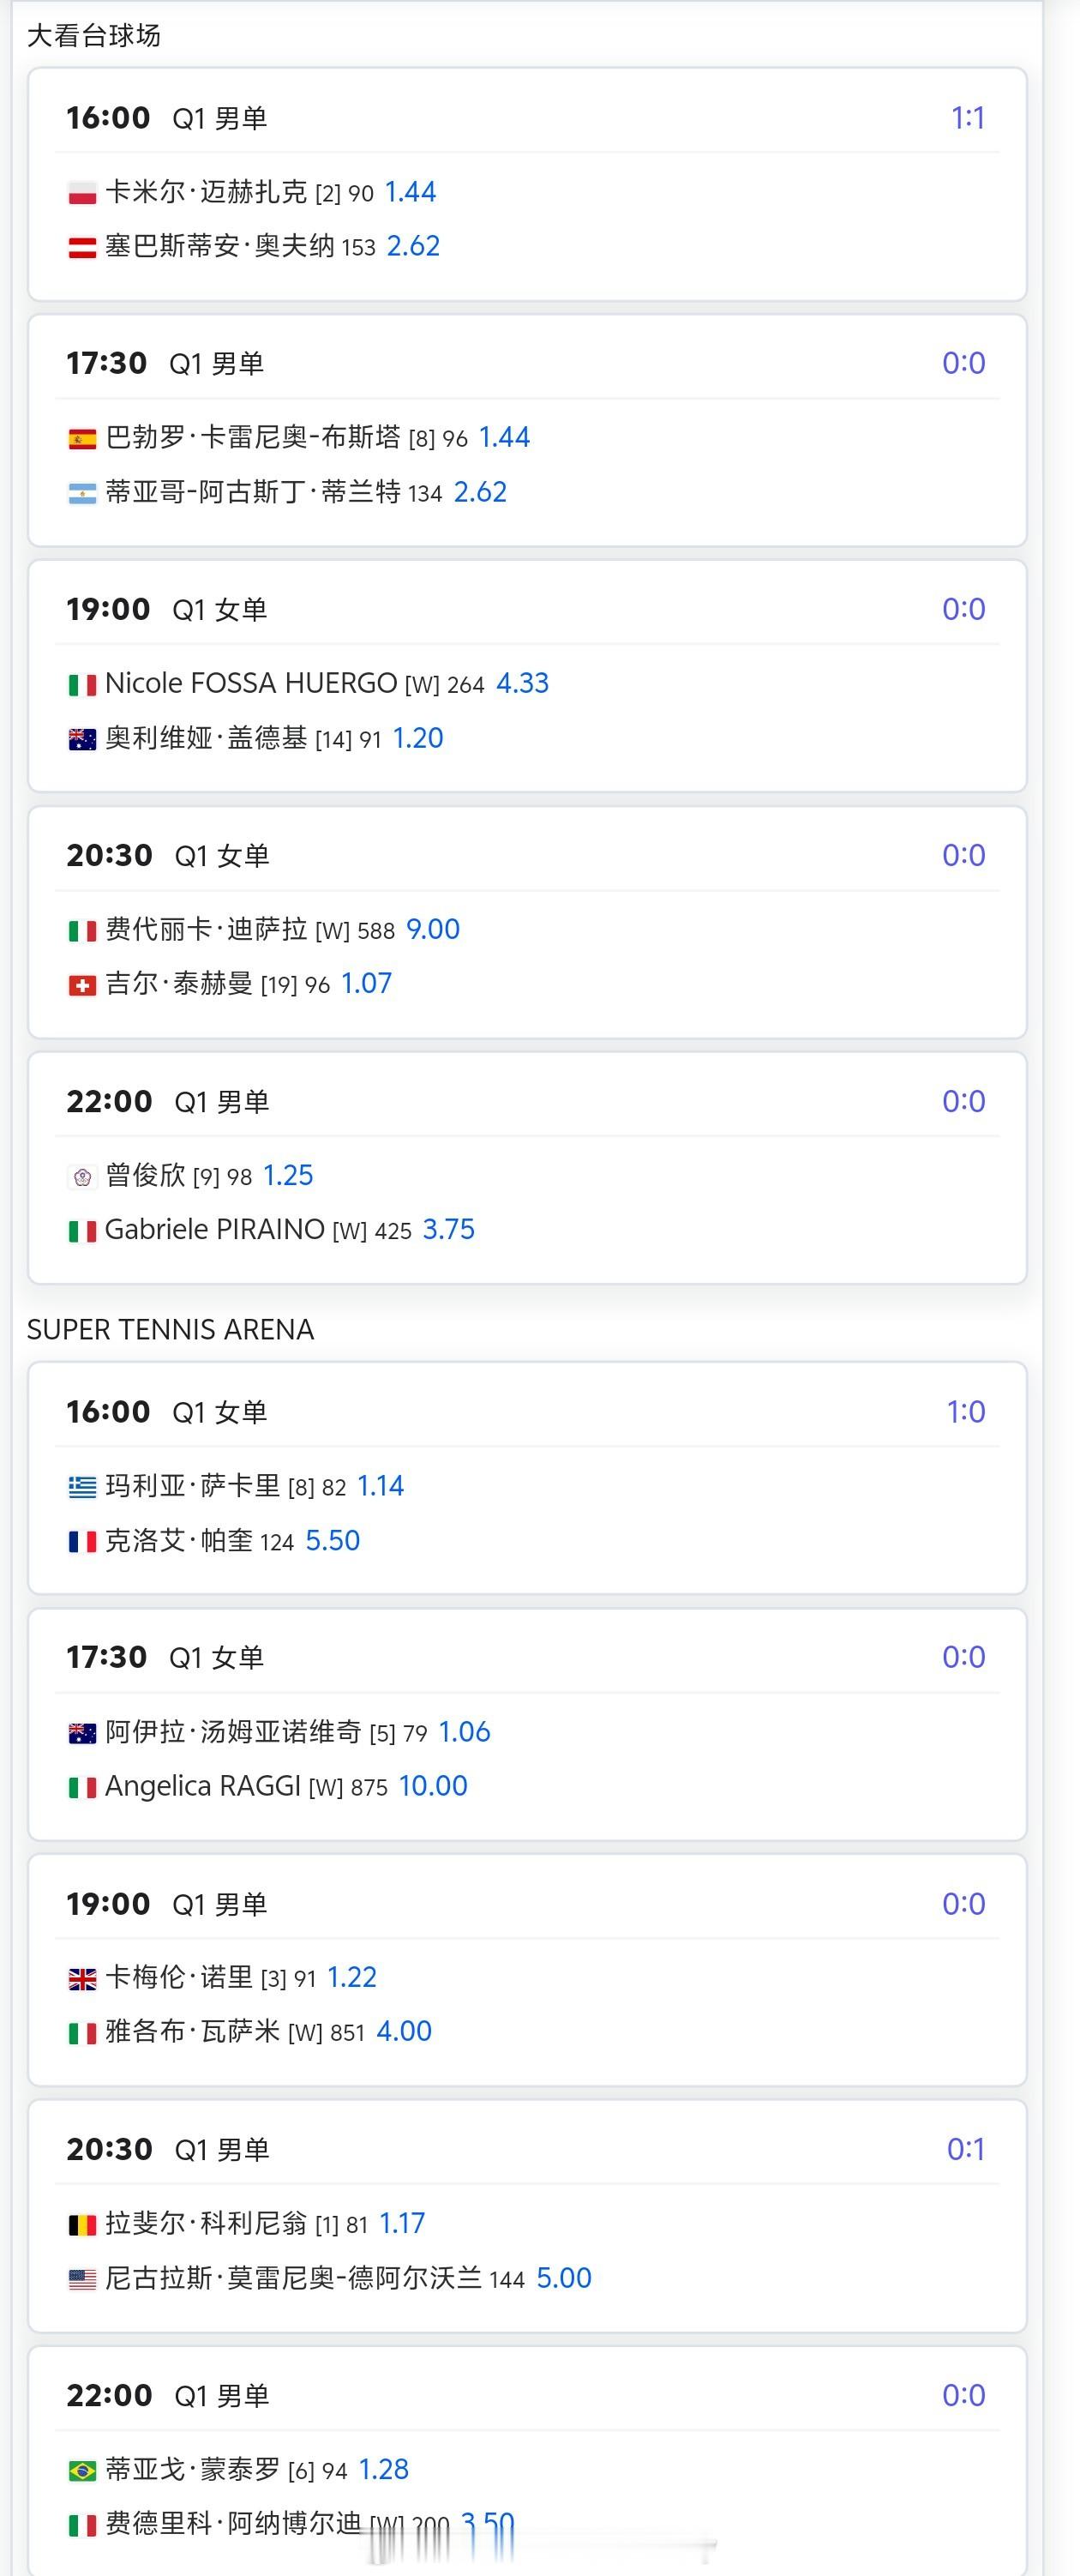
Task: Click UK flag beside 卡梅伦·诺里
Action: coord(82,1978)
